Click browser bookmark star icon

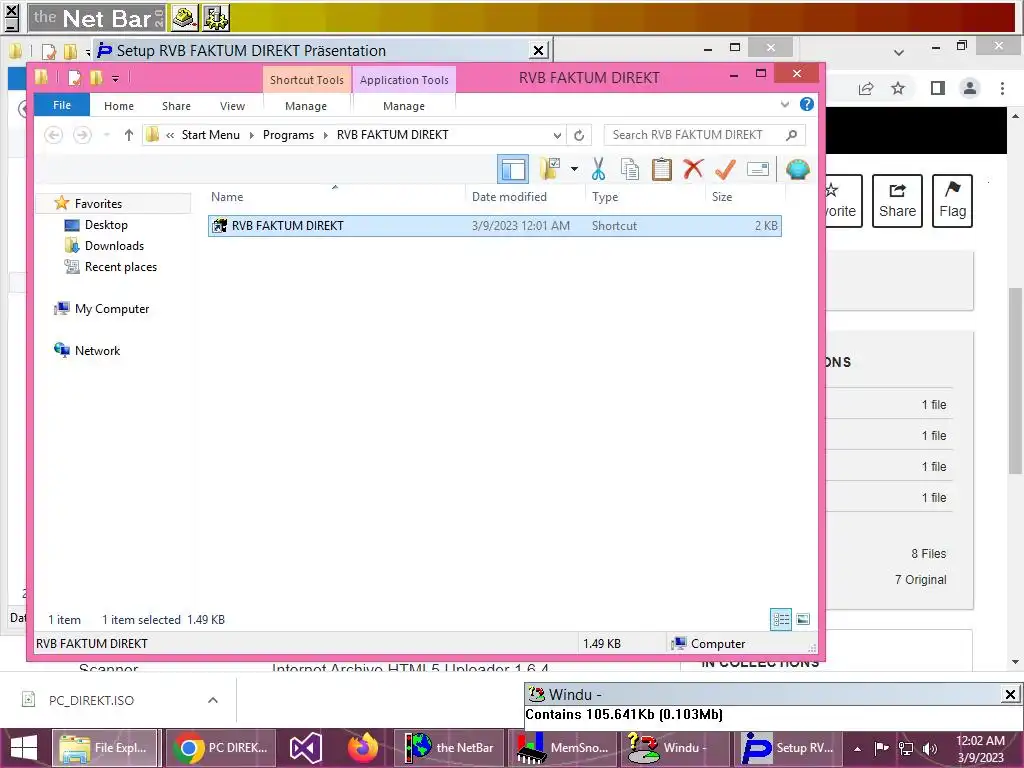(x=898, y=88)
